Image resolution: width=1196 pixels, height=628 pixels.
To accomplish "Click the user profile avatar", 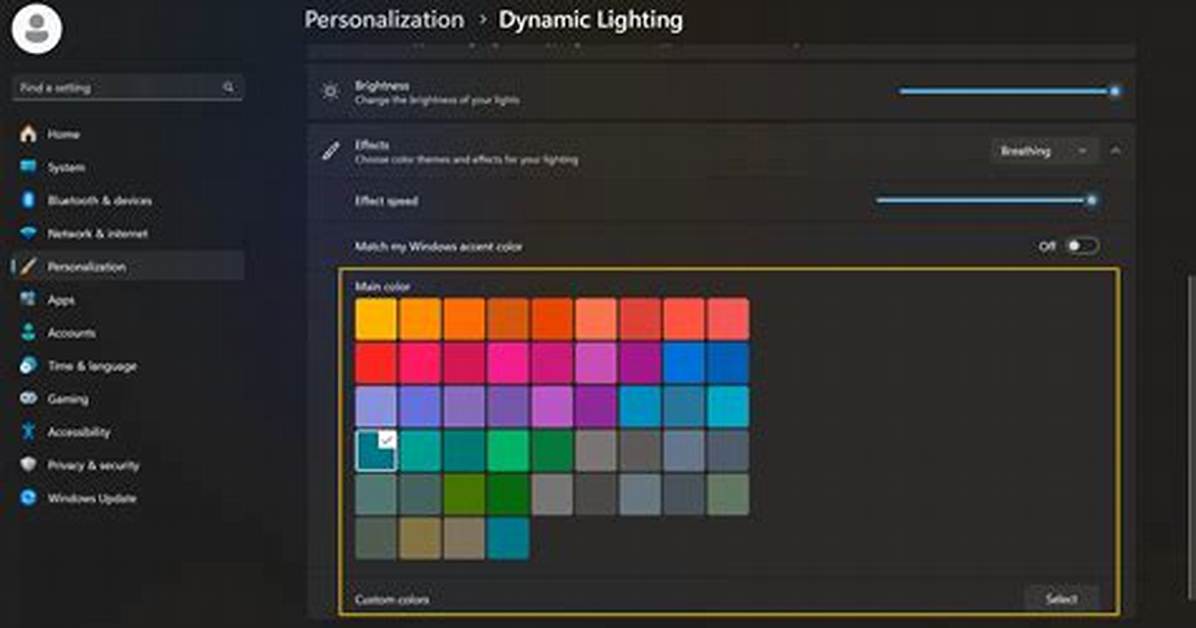I will tap(37, 29).
